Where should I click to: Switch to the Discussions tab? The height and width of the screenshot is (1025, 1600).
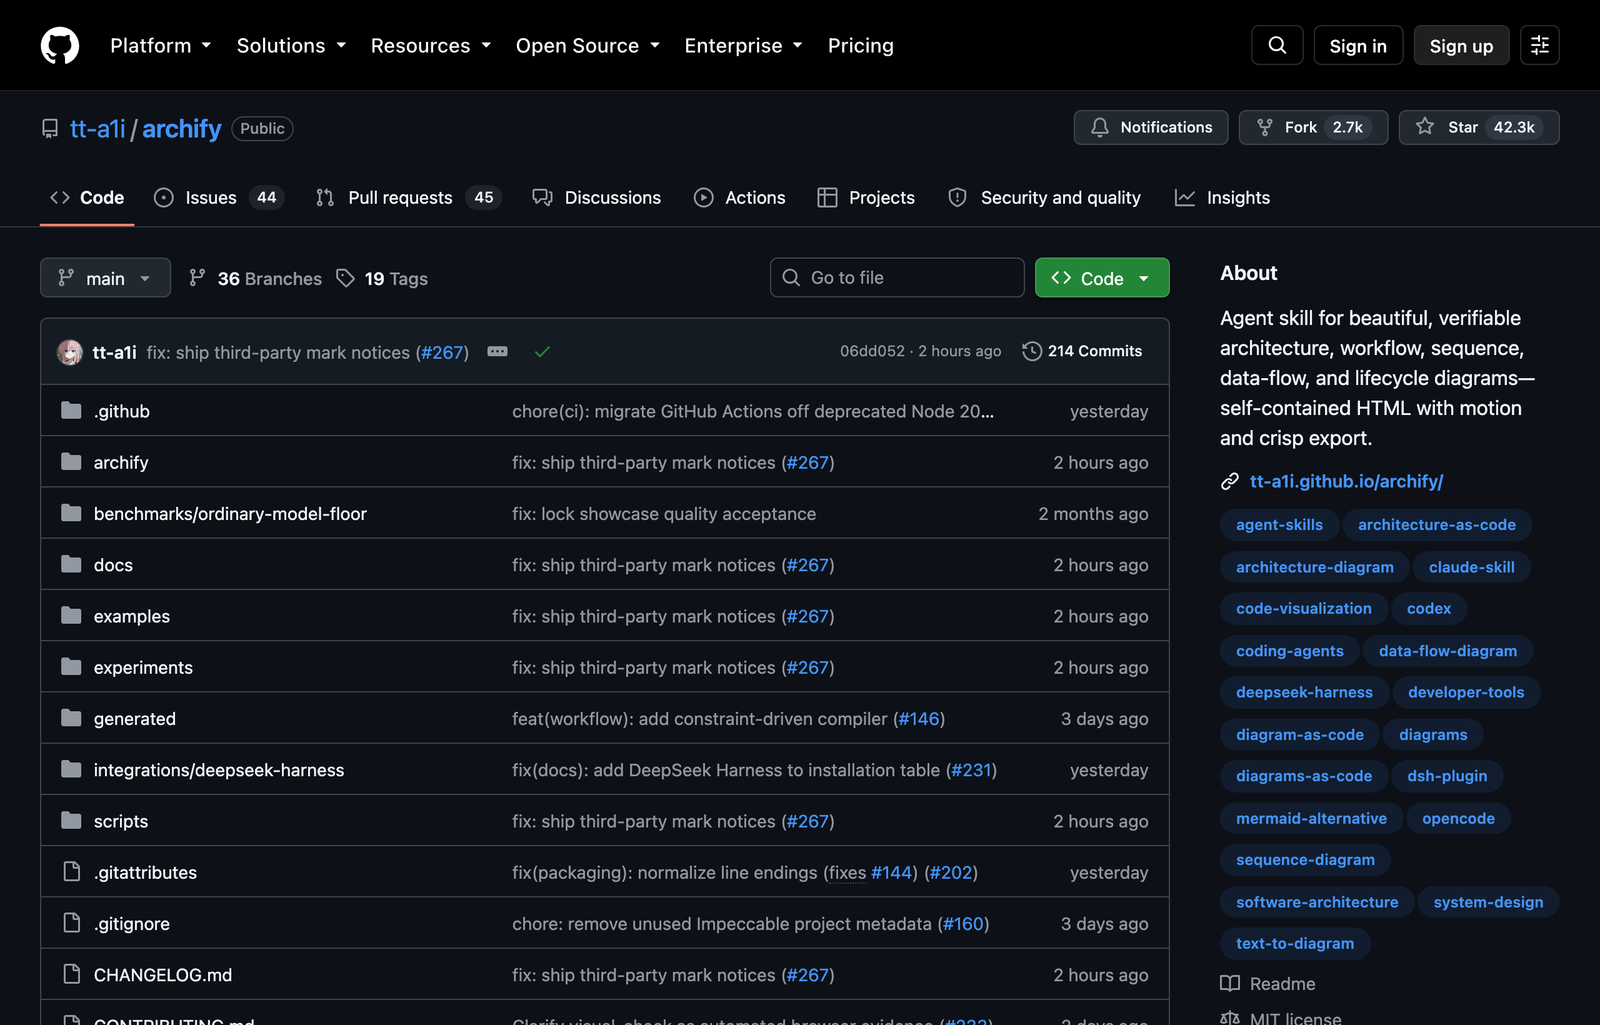click(597, 198)
